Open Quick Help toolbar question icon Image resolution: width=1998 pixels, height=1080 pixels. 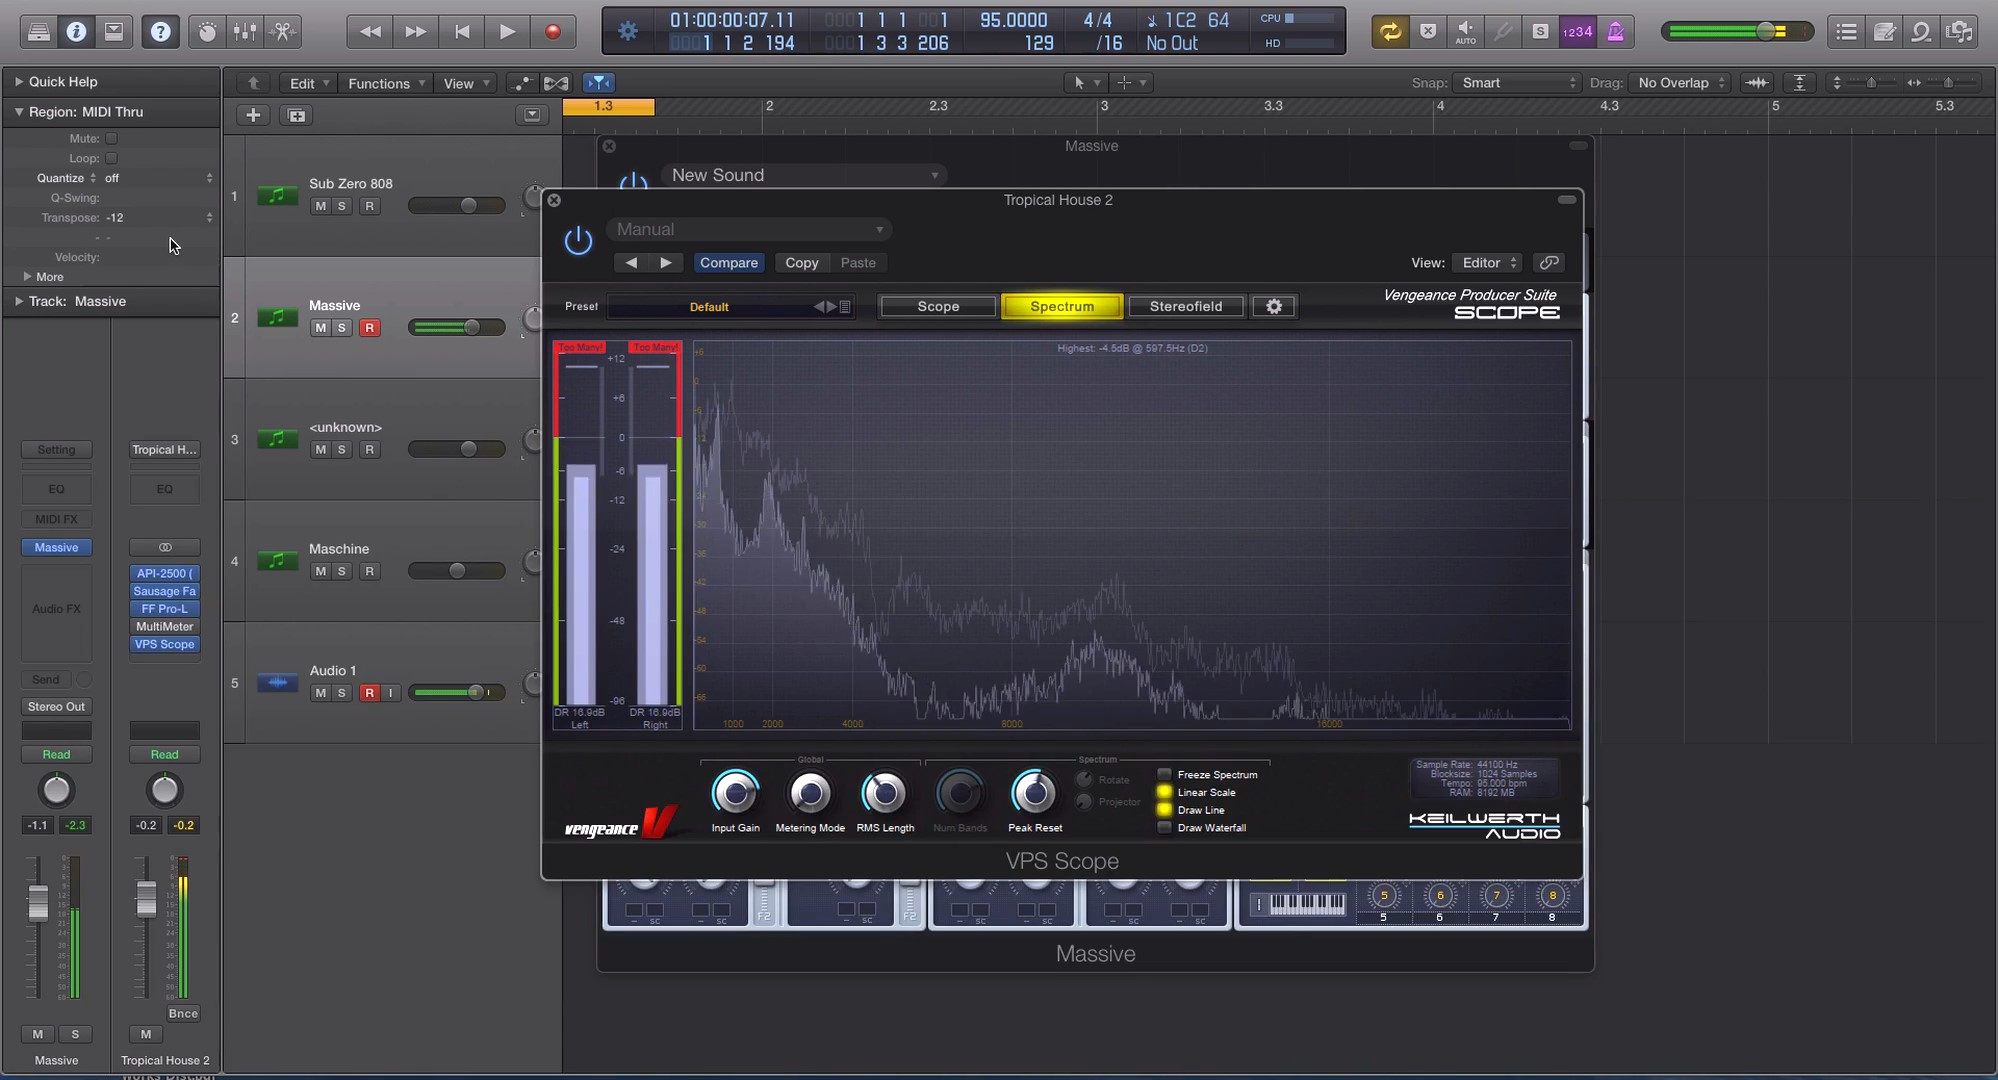[160, 32]
